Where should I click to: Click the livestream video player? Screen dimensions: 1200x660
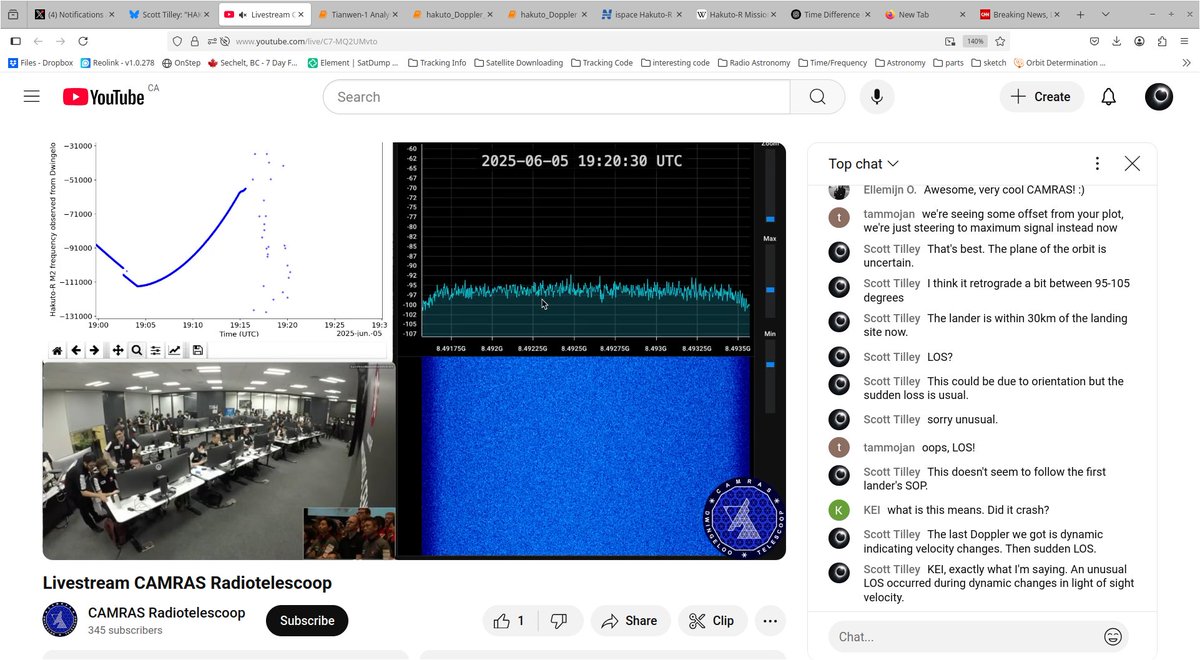(414, 351)
